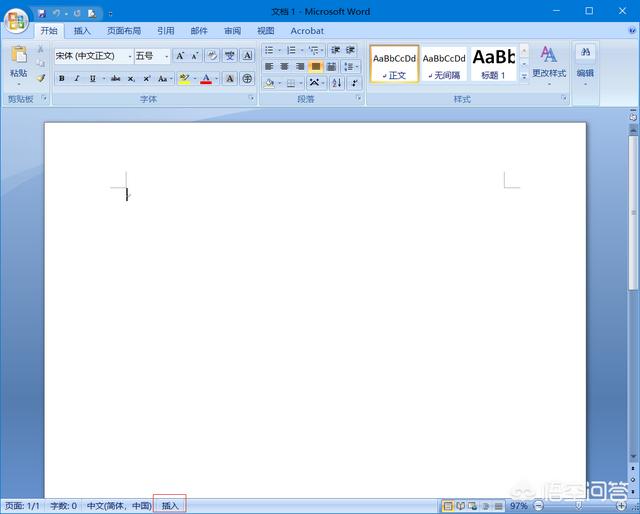640x514 pixels.
Task: Switch to the 插入 Insert tab
Action: (82, 31)
